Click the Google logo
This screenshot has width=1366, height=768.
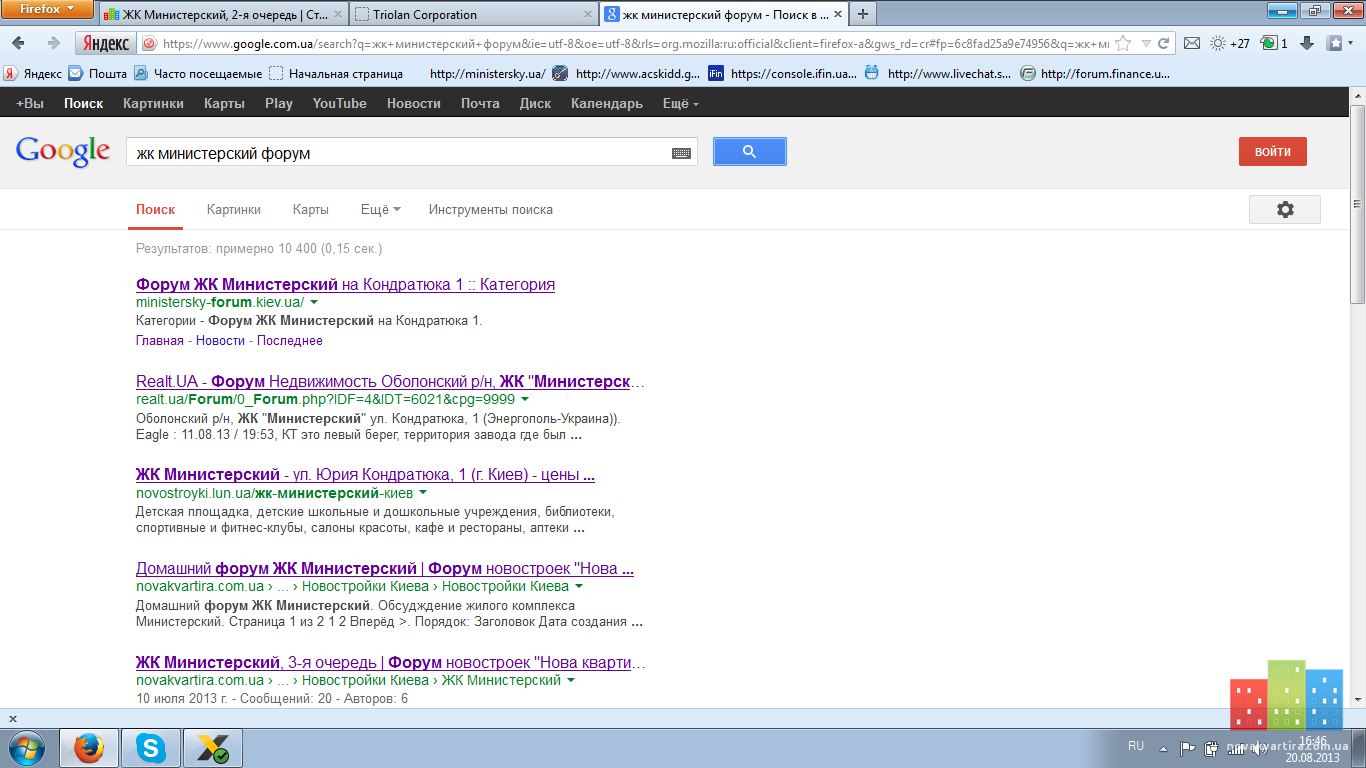tap(63, 151)
